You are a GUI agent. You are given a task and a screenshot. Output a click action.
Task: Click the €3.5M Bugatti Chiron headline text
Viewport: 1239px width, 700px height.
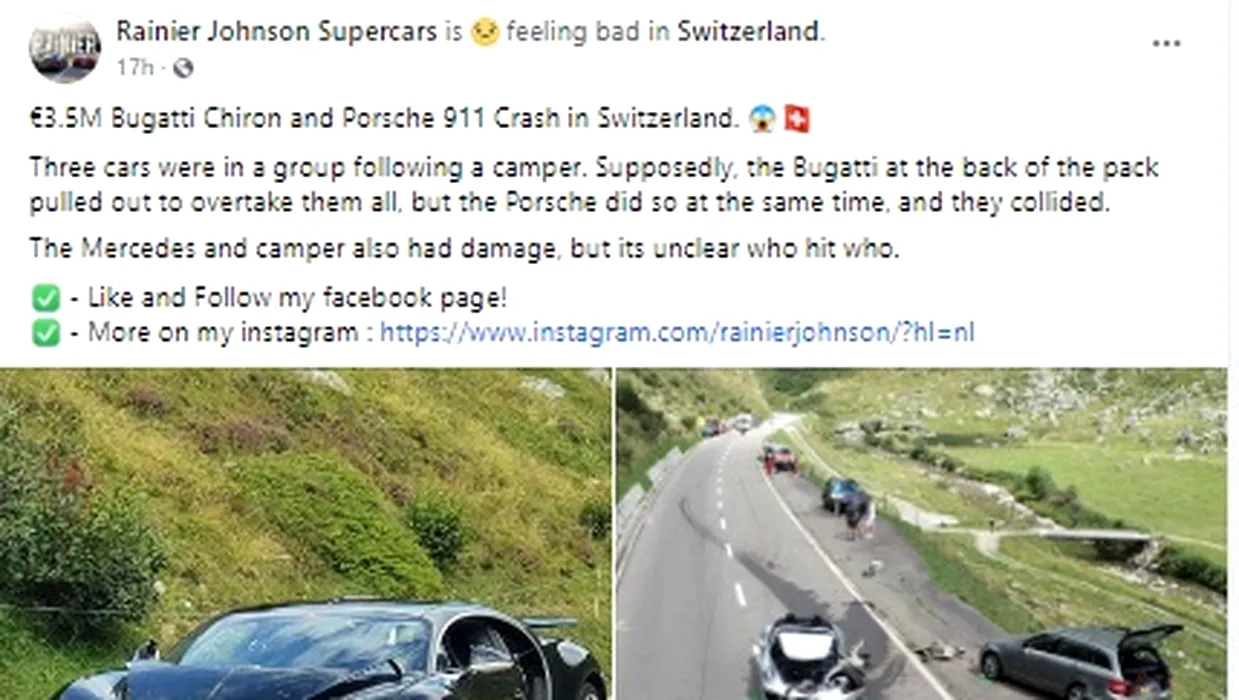(x=384, y=119)
